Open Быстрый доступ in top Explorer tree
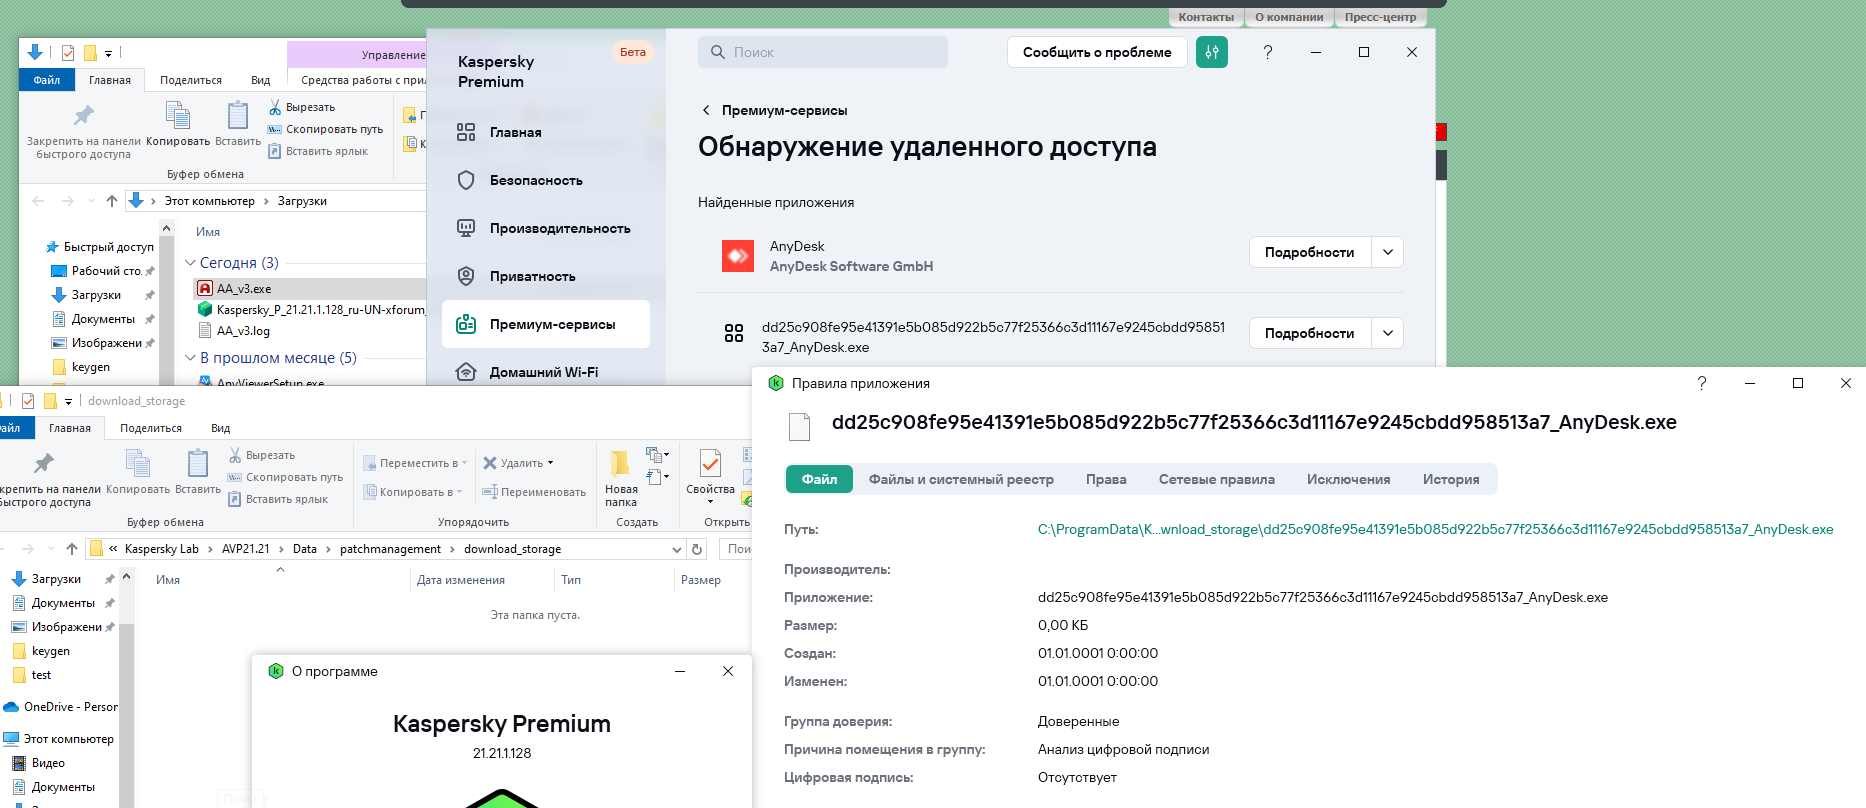The height and width of the screenshot is (808, 1866). click(x=100, y=247)
